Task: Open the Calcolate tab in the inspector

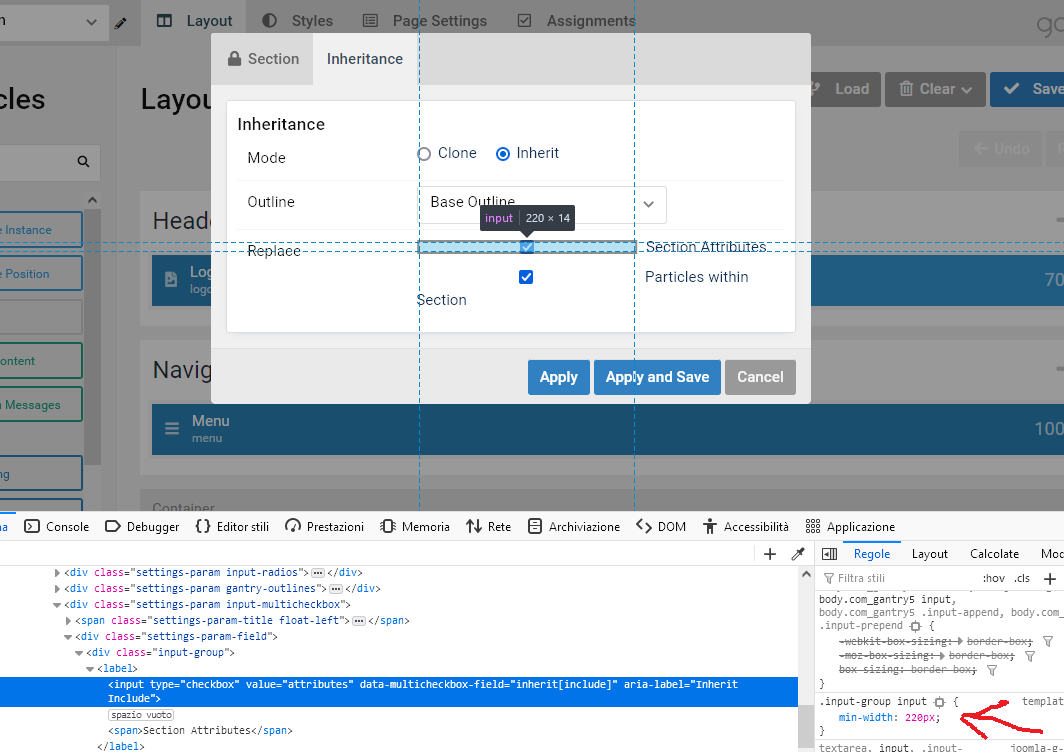Action: click(x=994, y=554)
